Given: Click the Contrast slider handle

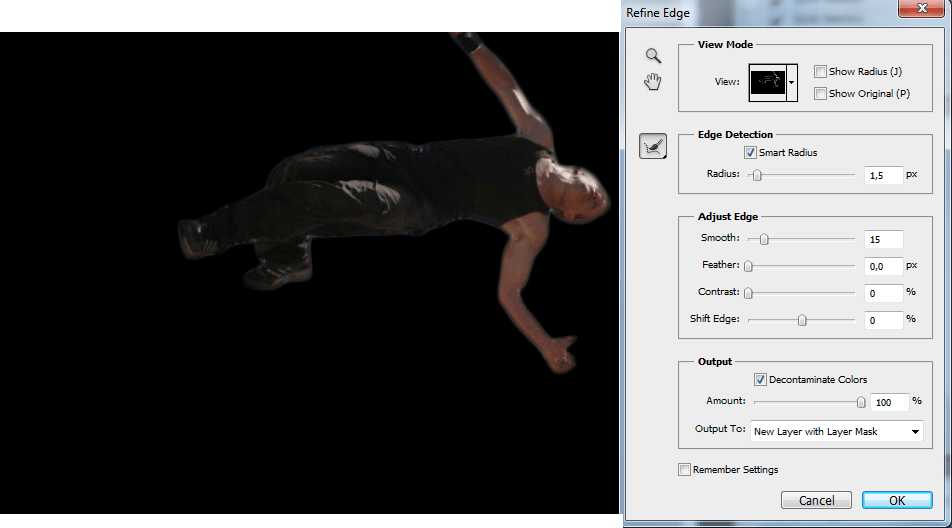Looking at the screenshot, I should click(749, 293).
